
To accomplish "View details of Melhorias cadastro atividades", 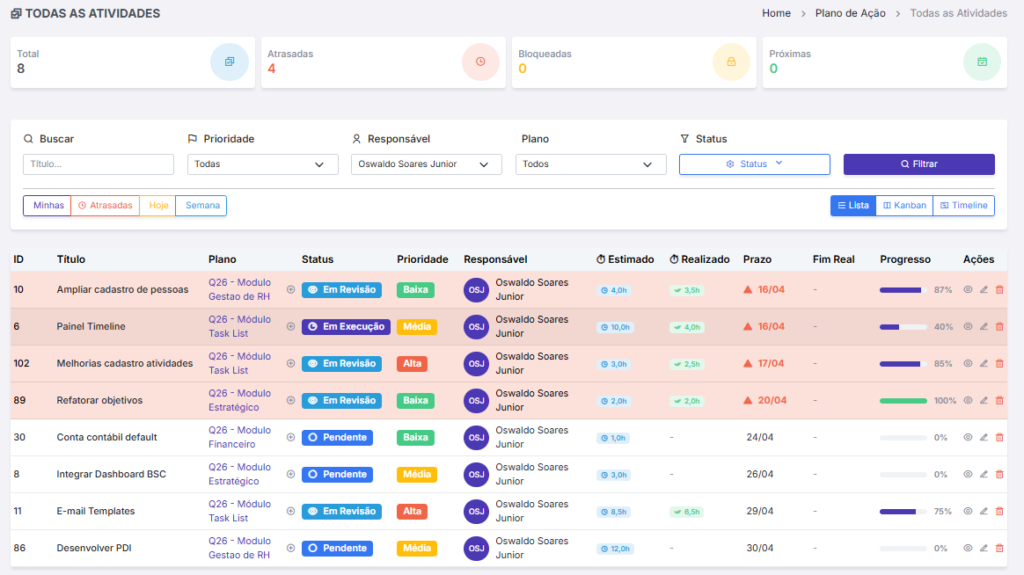I will (968, 363).
